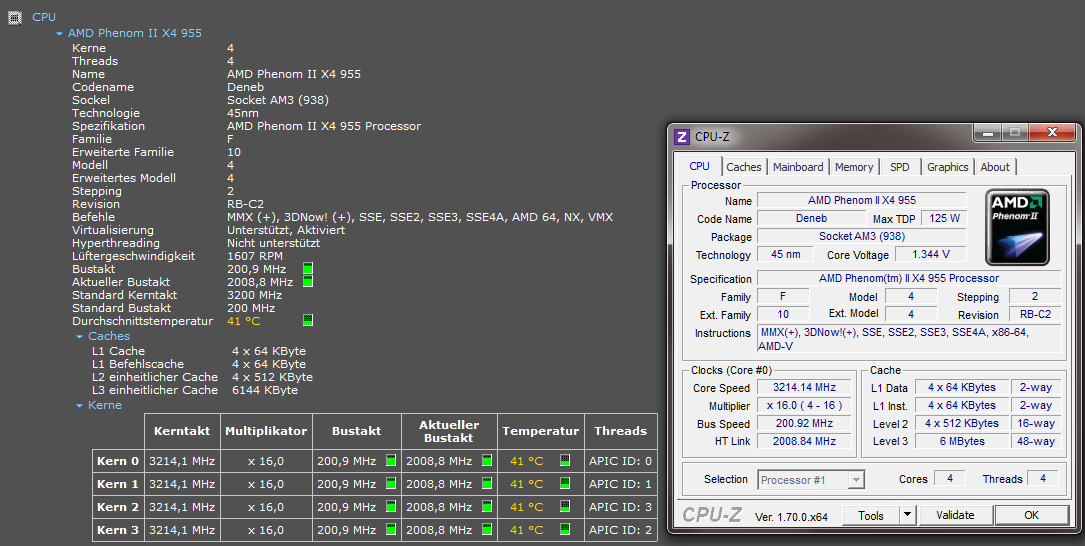Click the Standard Kerntakt value 3200 MHz

tap(255, 295)
